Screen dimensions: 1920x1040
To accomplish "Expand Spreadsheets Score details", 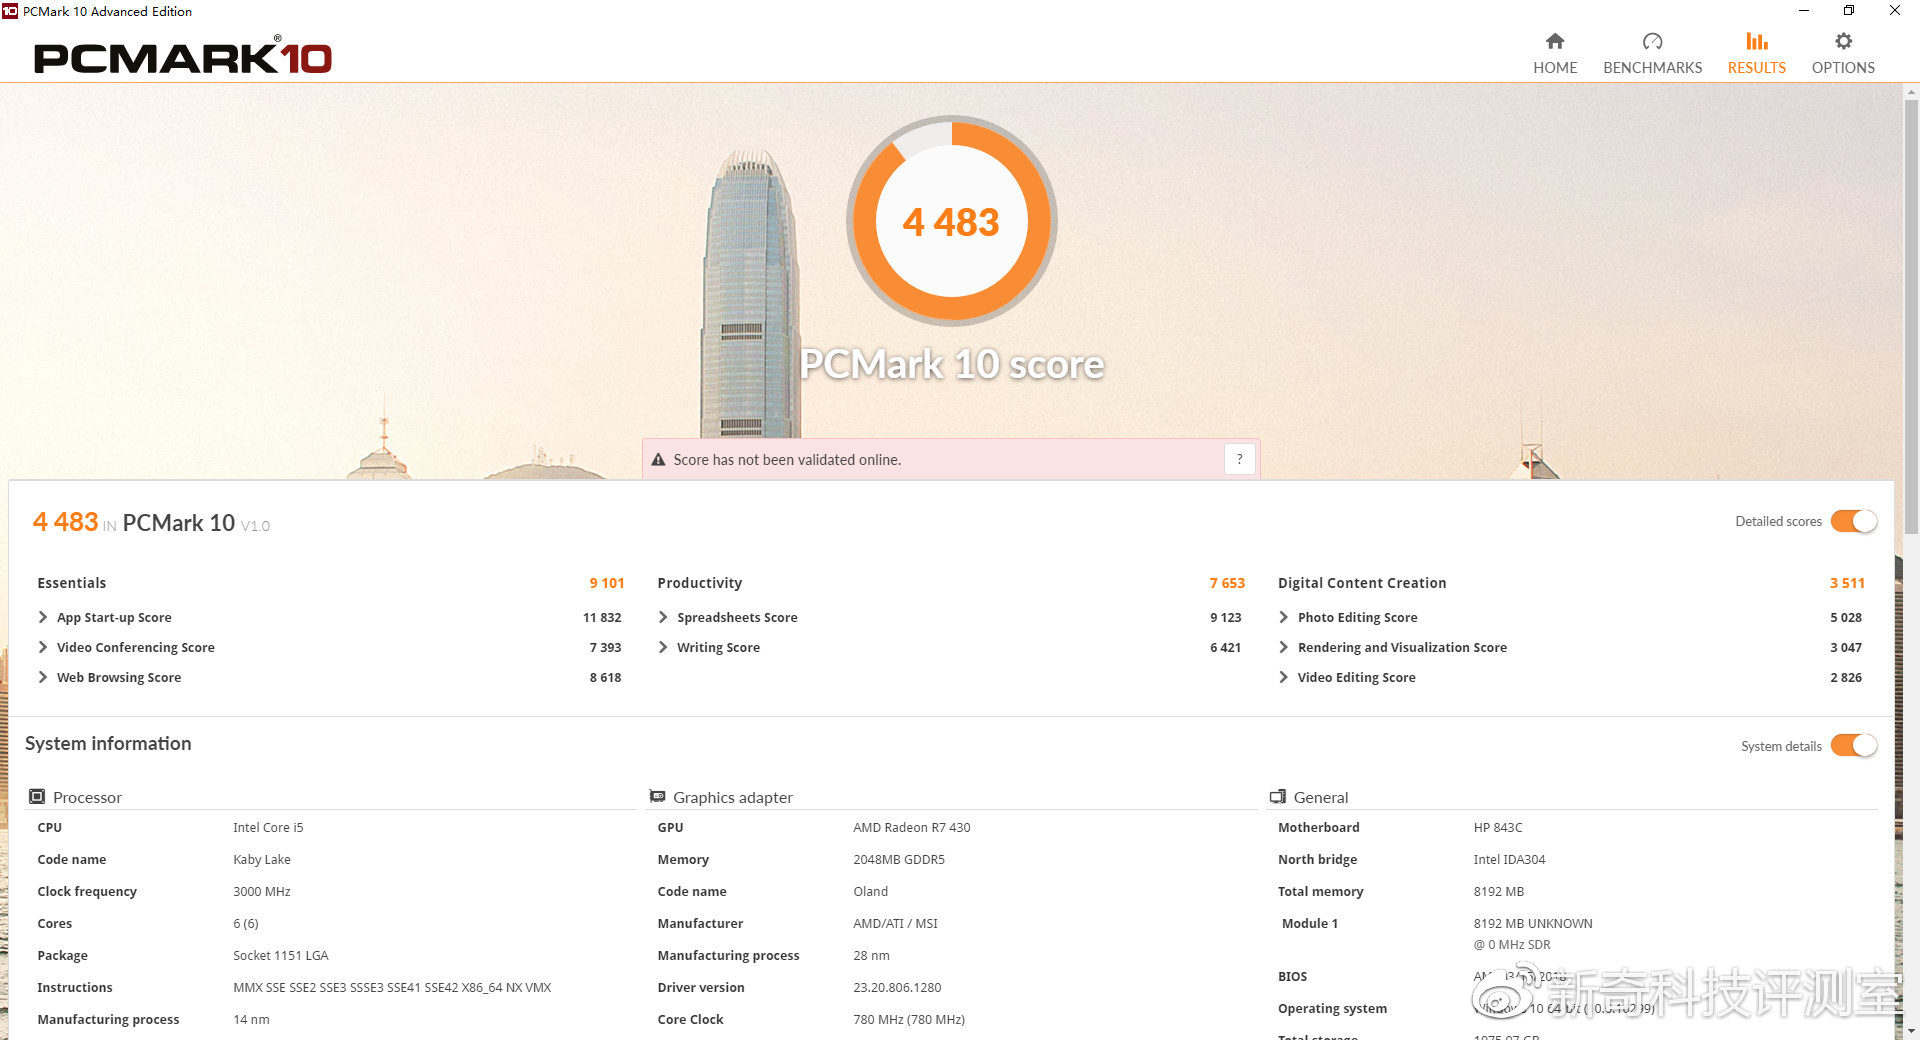I will tap(663, 617).
